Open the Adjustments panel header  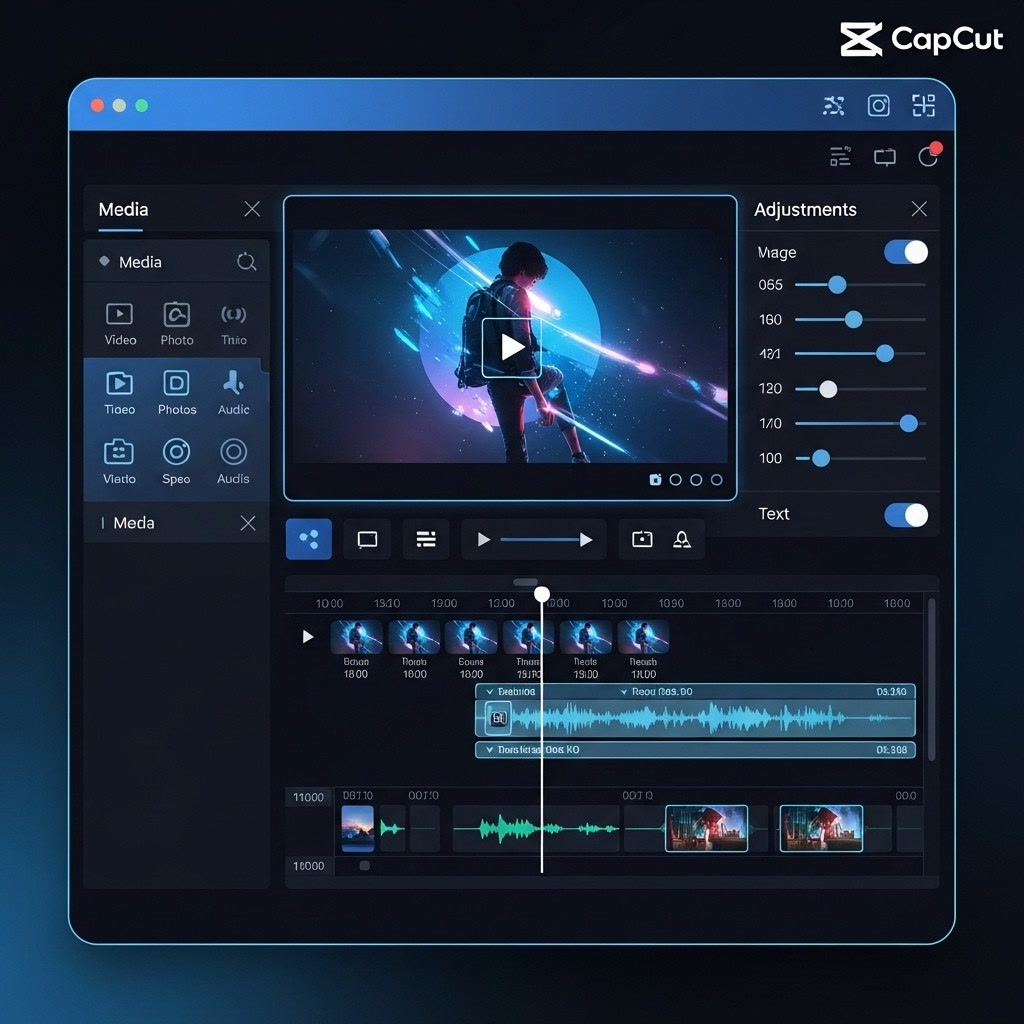(805, 210)
